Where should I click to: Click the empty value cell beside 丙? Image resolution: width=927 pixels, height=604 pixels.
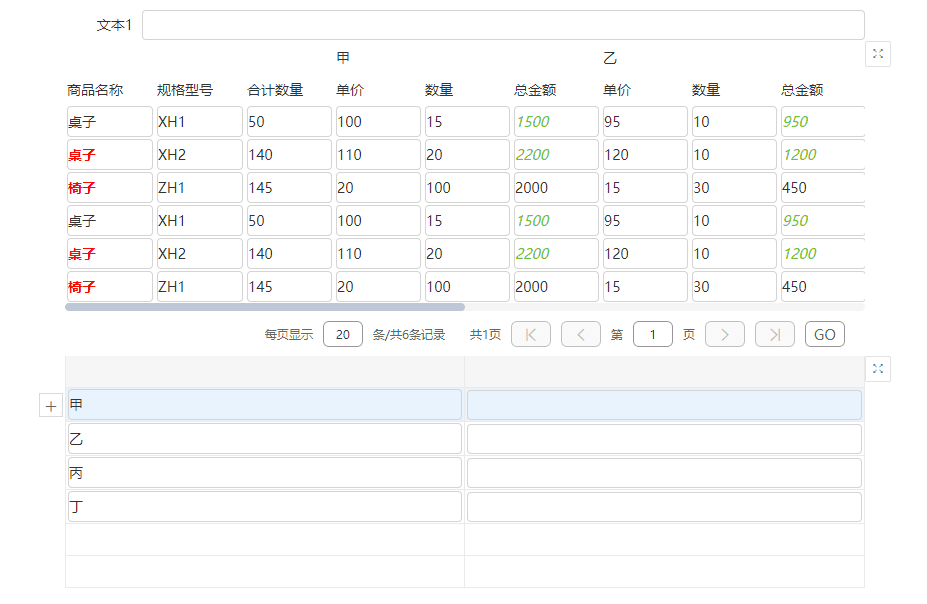[x=665, y=473]
